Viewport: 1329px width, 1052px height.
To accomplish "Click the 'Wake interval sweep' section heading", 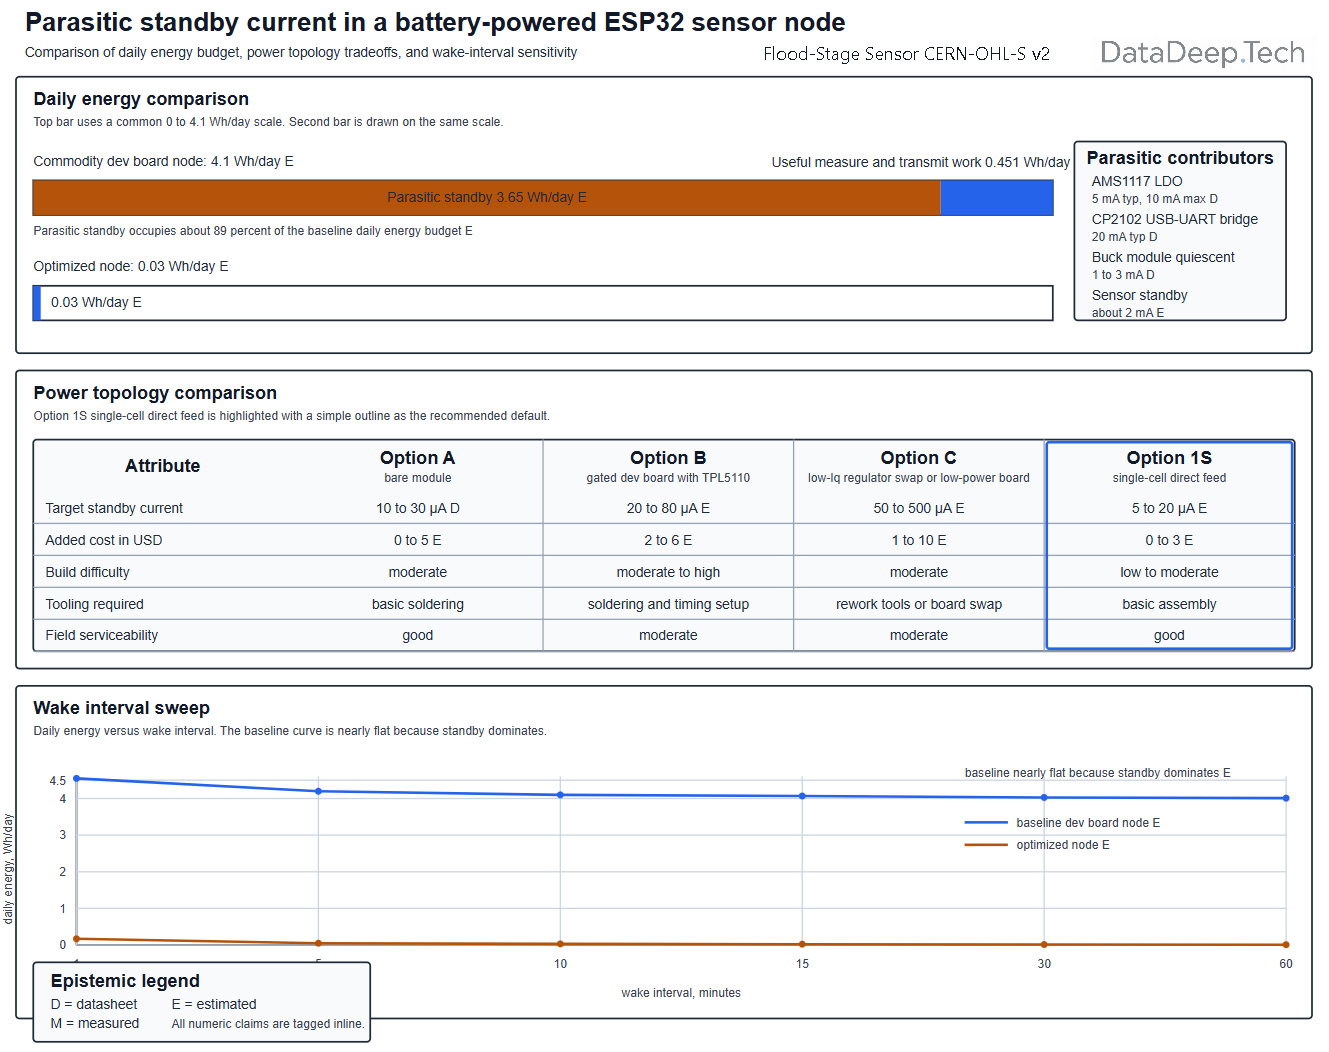I will [x=121, y=708].
